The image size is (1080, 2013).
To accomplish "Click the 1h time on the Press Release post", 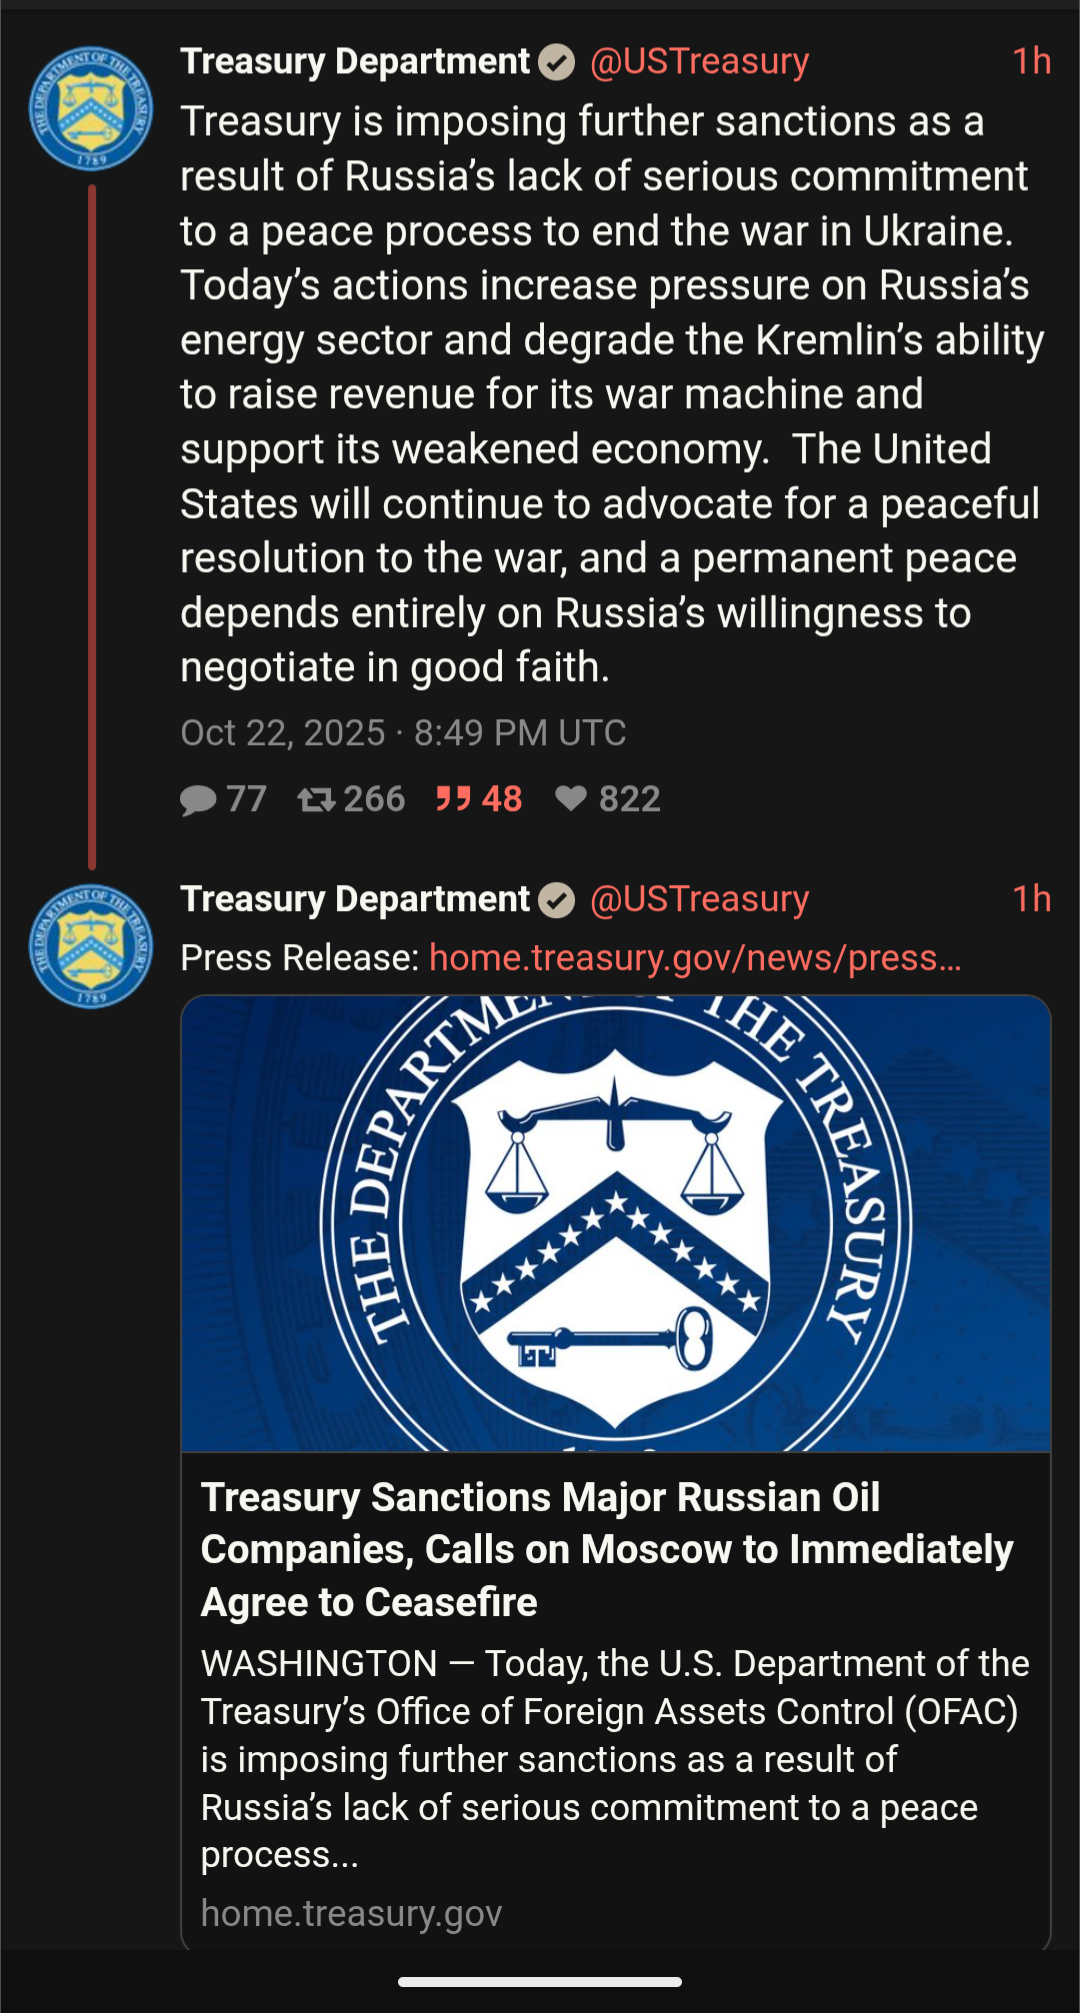I will click(x=1031, y=900).
